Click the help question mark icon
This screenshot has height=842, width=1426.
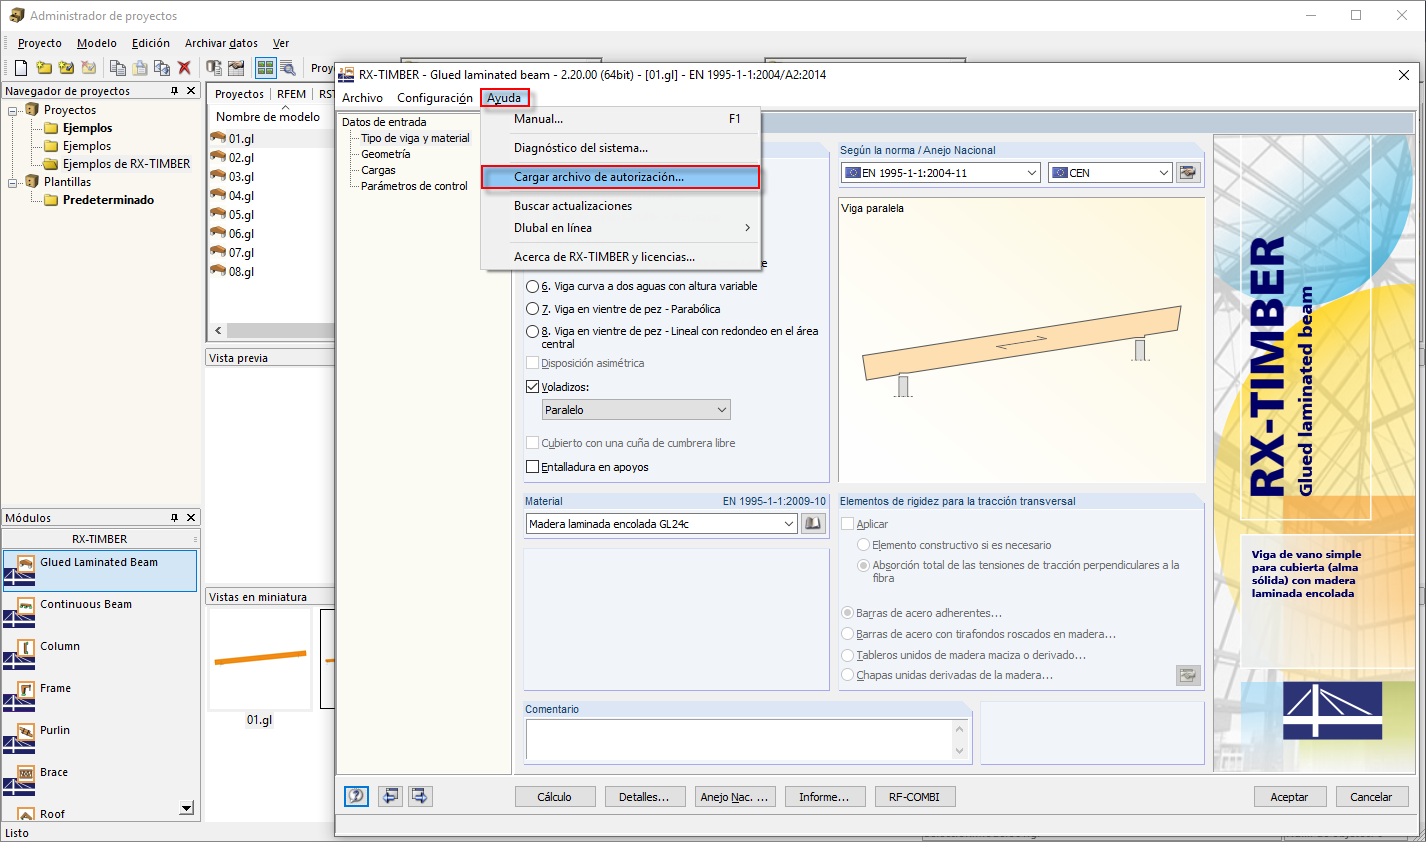(356, 796)
